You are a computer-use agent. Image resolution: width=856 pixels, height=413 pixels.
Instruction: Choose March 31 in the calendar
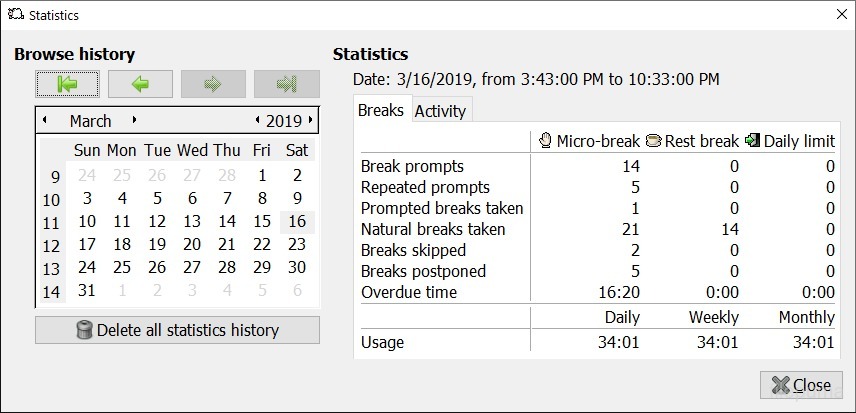point(87,290)
